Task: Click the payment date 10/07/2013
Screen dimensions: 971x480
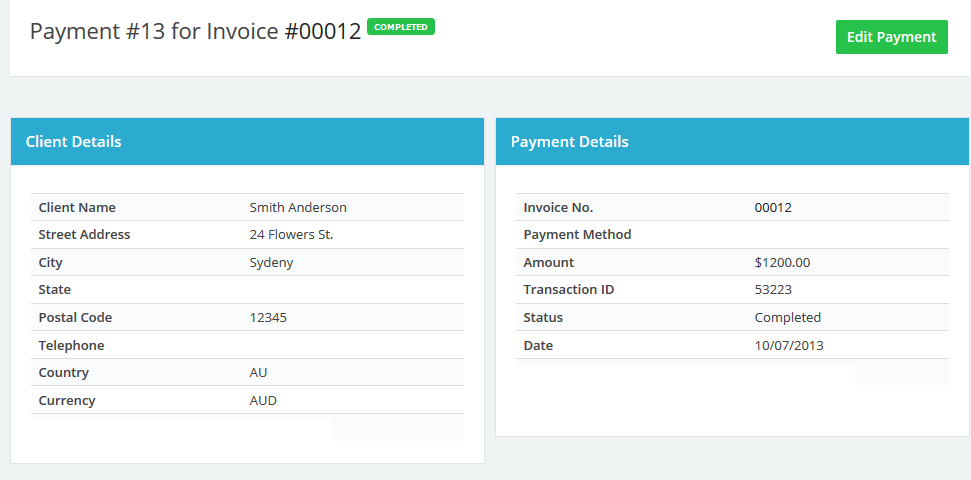Action: tap(789, 346)
